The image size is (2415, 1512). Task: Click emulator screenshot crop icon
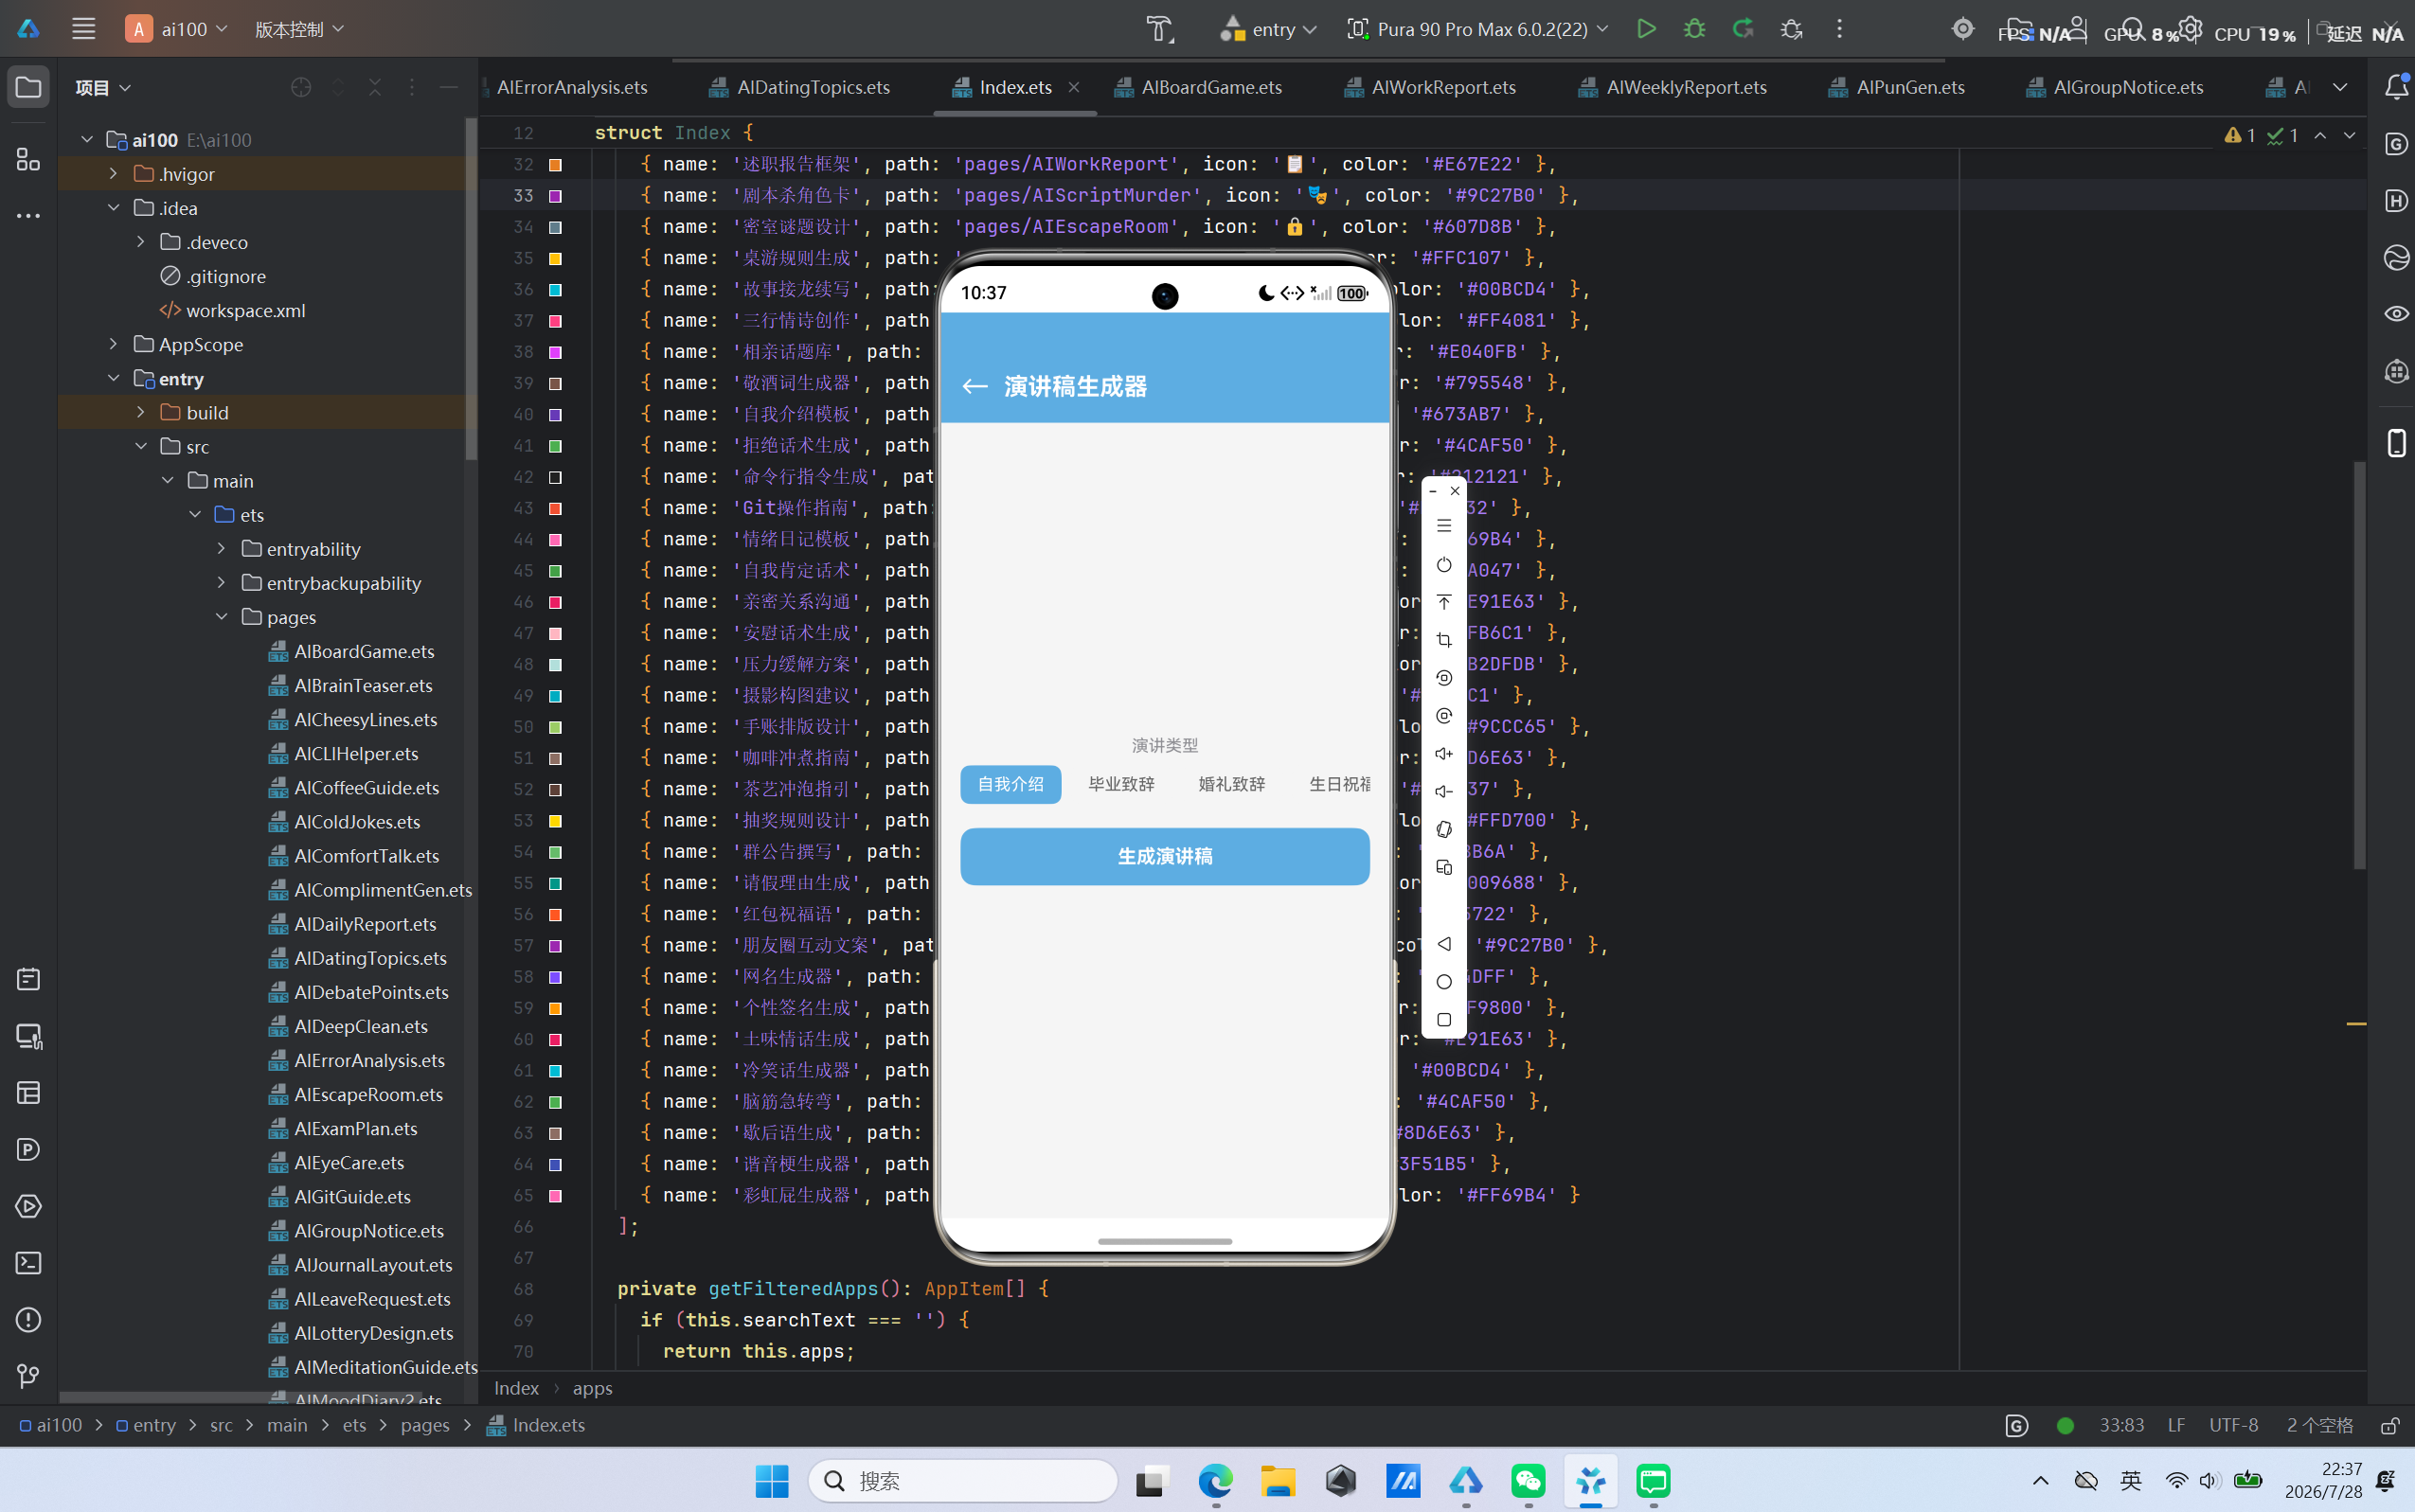[1443, 640]
